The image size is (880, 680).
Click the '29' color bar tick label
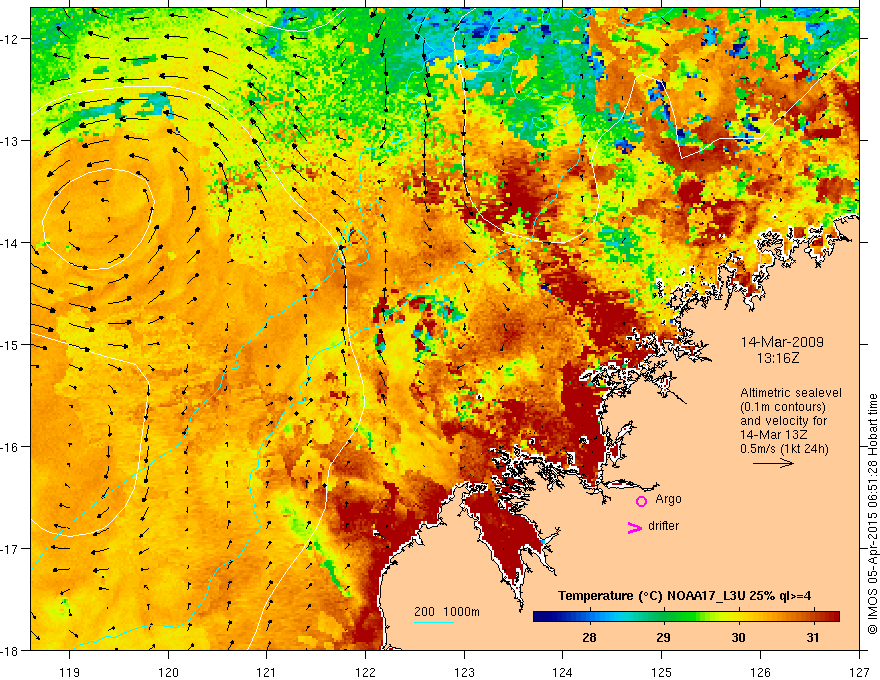[x=663, y=637]
